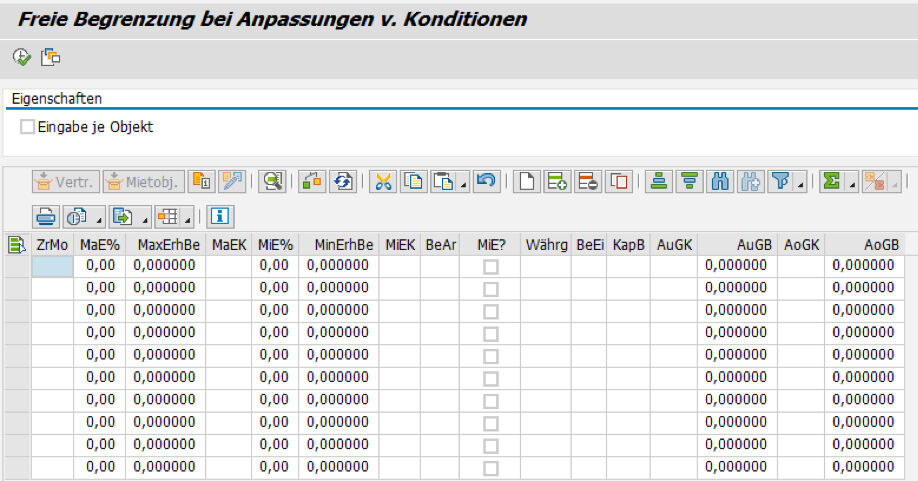Tick the MiE? checkbox in last row

(490, 467)
